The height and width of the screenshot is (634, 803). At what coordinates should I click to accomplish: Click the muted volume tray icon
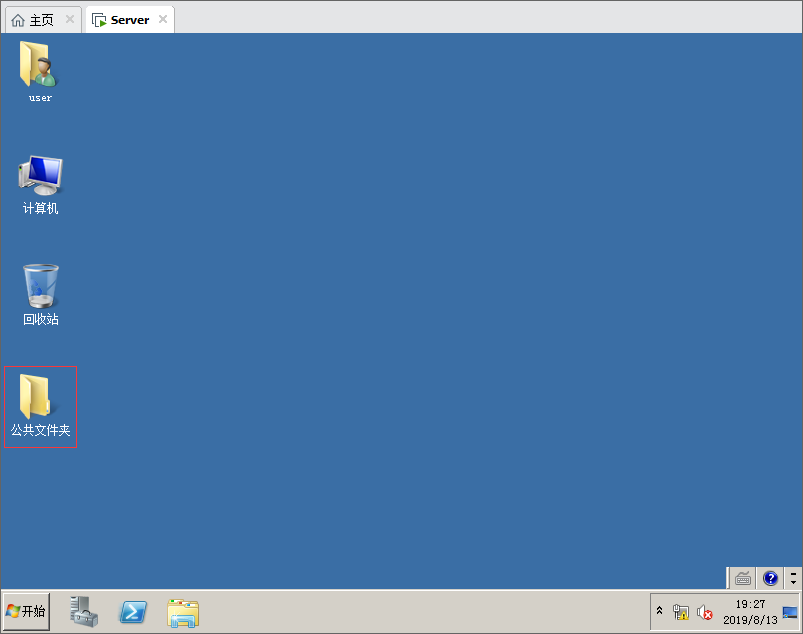tap(704, 612)
